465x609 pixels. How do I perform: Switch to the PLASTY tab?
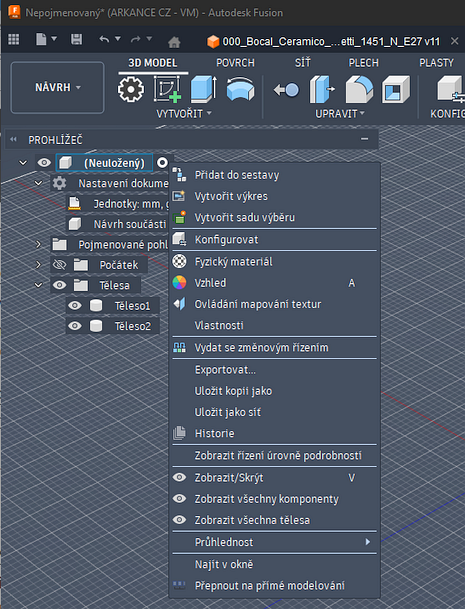[x=436, y=63]
